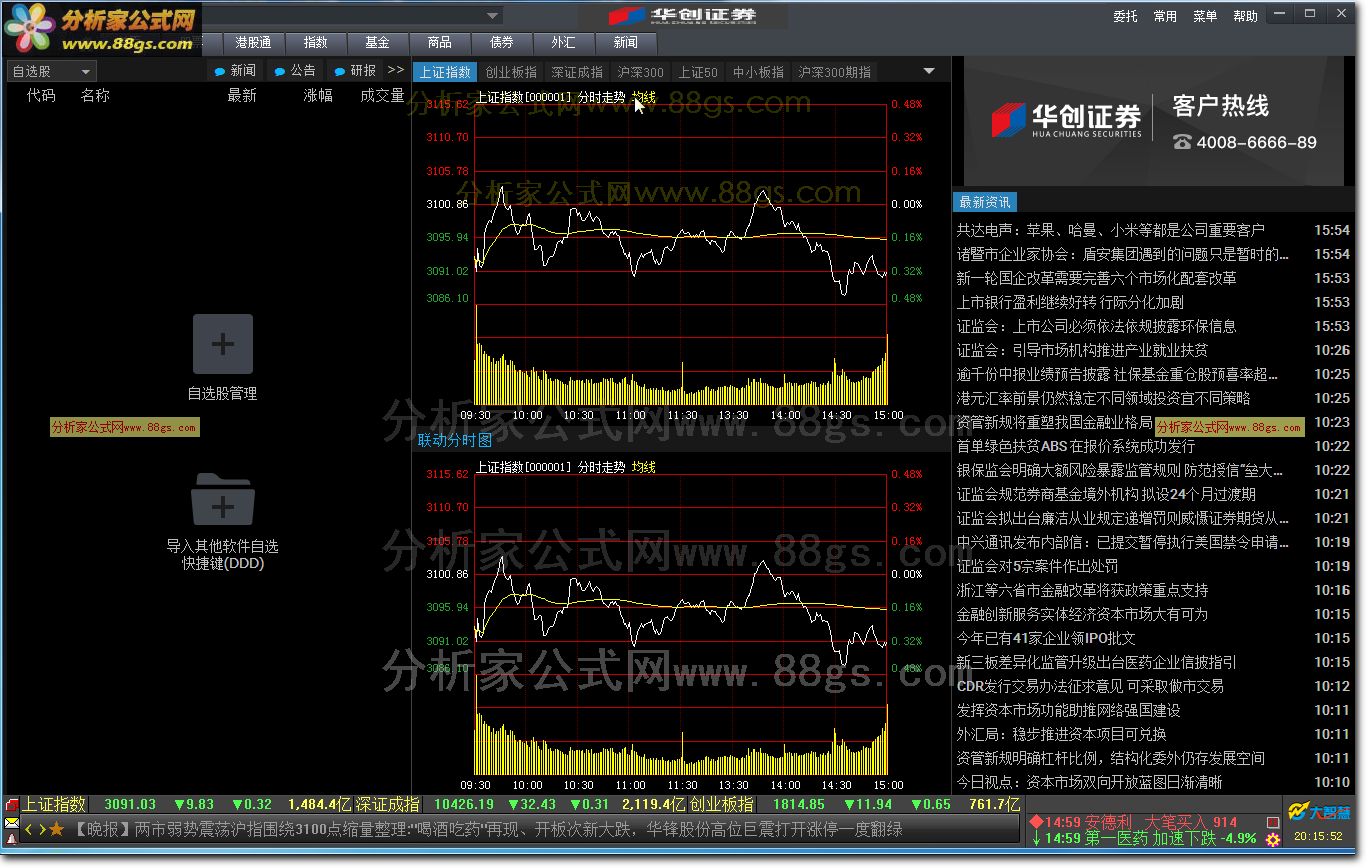Click the 均线 legend in upper chart
The width and height of the screenshot is (1368, 868).
click(x=644, y=97)
